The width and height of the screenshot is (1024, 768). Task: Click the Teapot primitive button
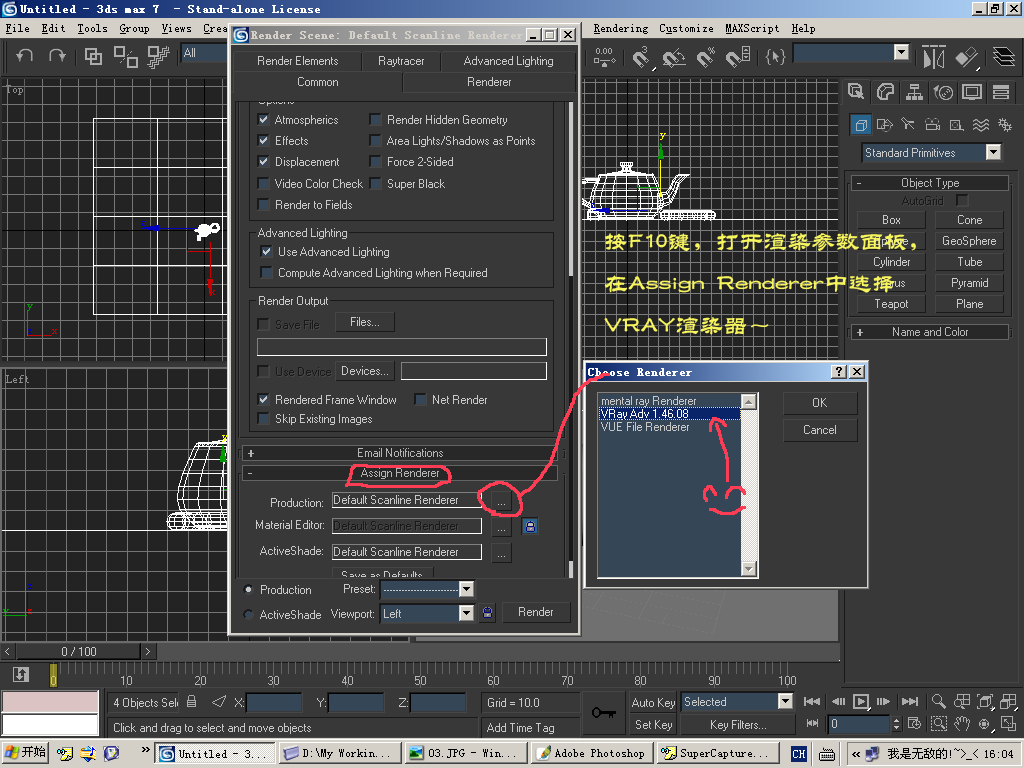coord(891,304)
